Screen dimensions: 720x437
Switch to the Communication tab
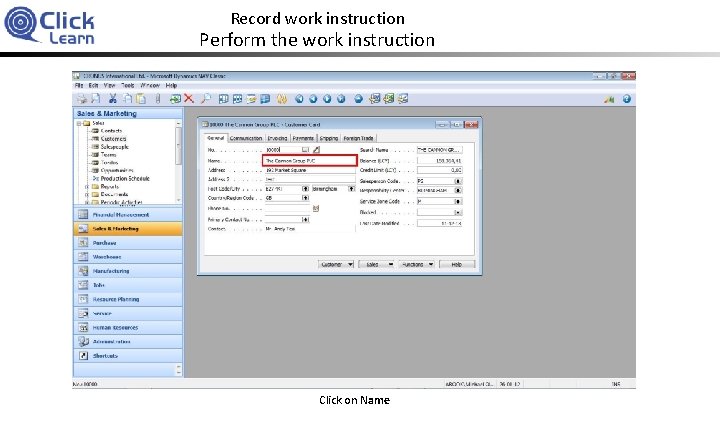point(246,138)
